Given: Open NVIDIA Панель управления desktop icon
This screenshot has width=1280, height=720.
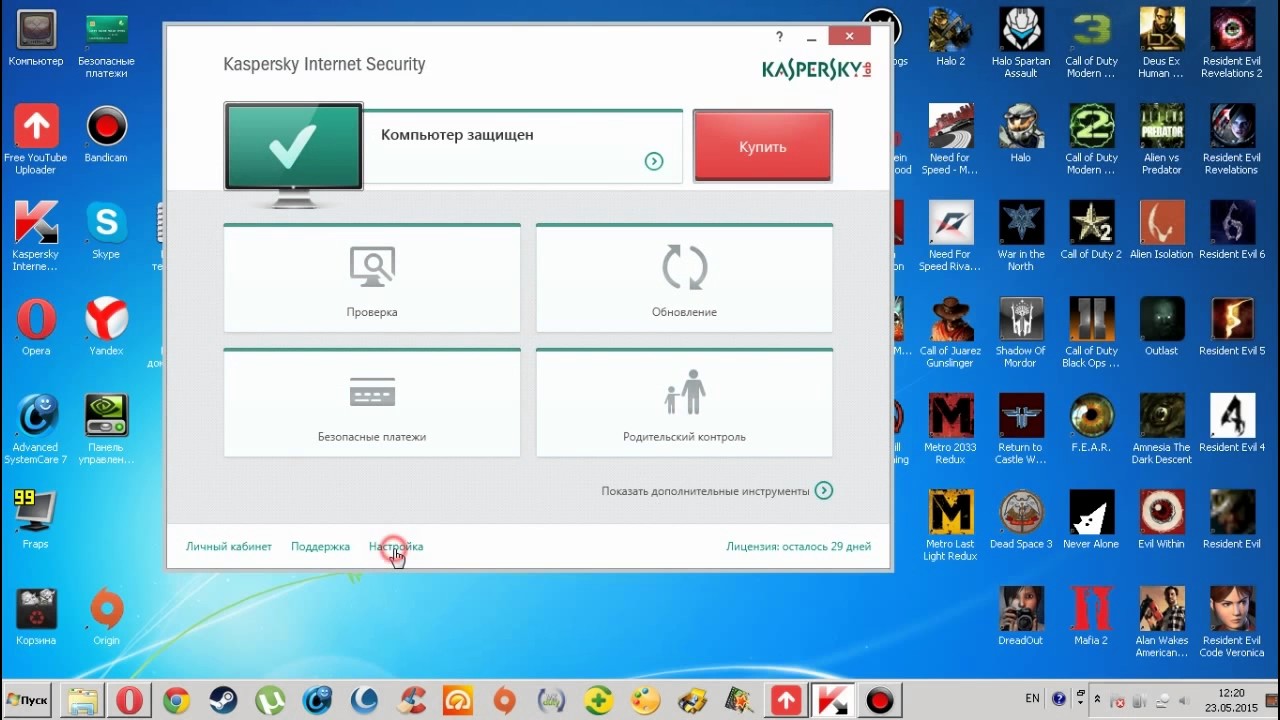Looking at the screenshot, I should click(106, 429).
